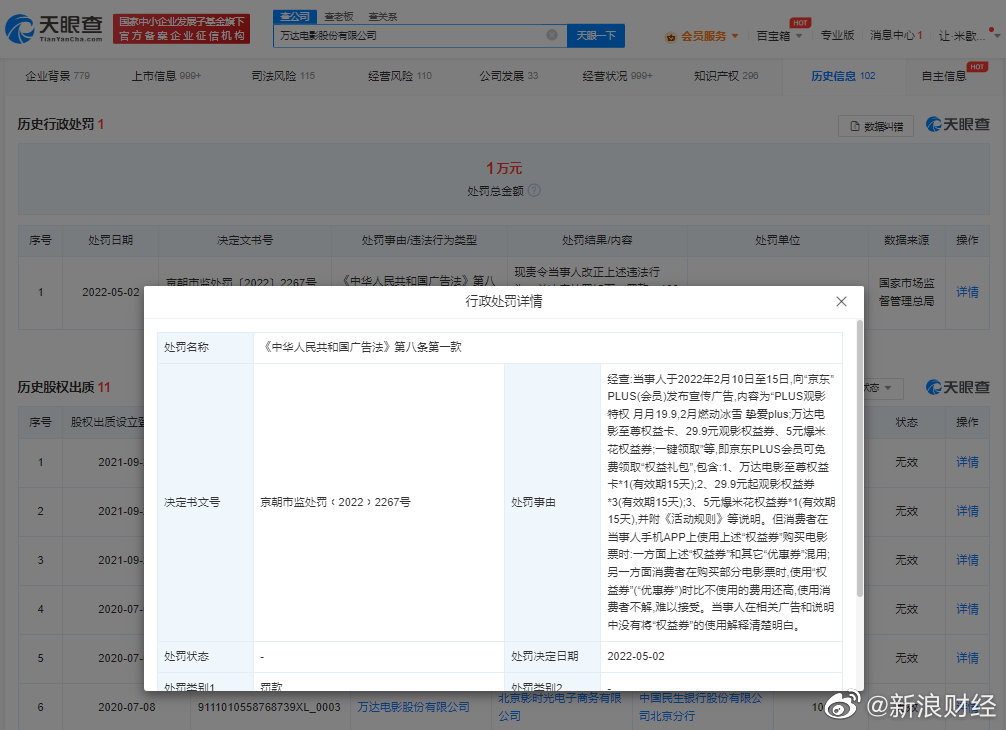This screenshot has width=1006, height=730.
Task: Click the 1万元 penalty total
Action: (504, 168)
